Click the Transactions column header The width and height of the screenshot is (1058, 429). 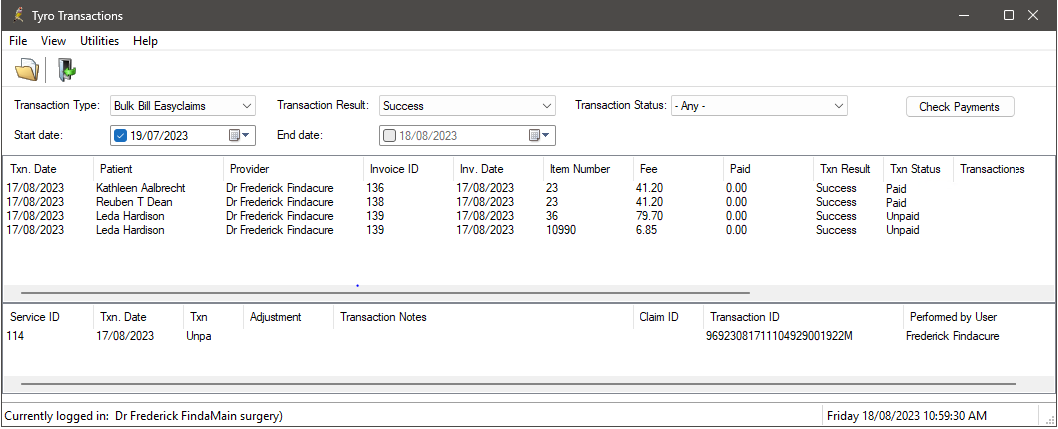tap(992, 169)
